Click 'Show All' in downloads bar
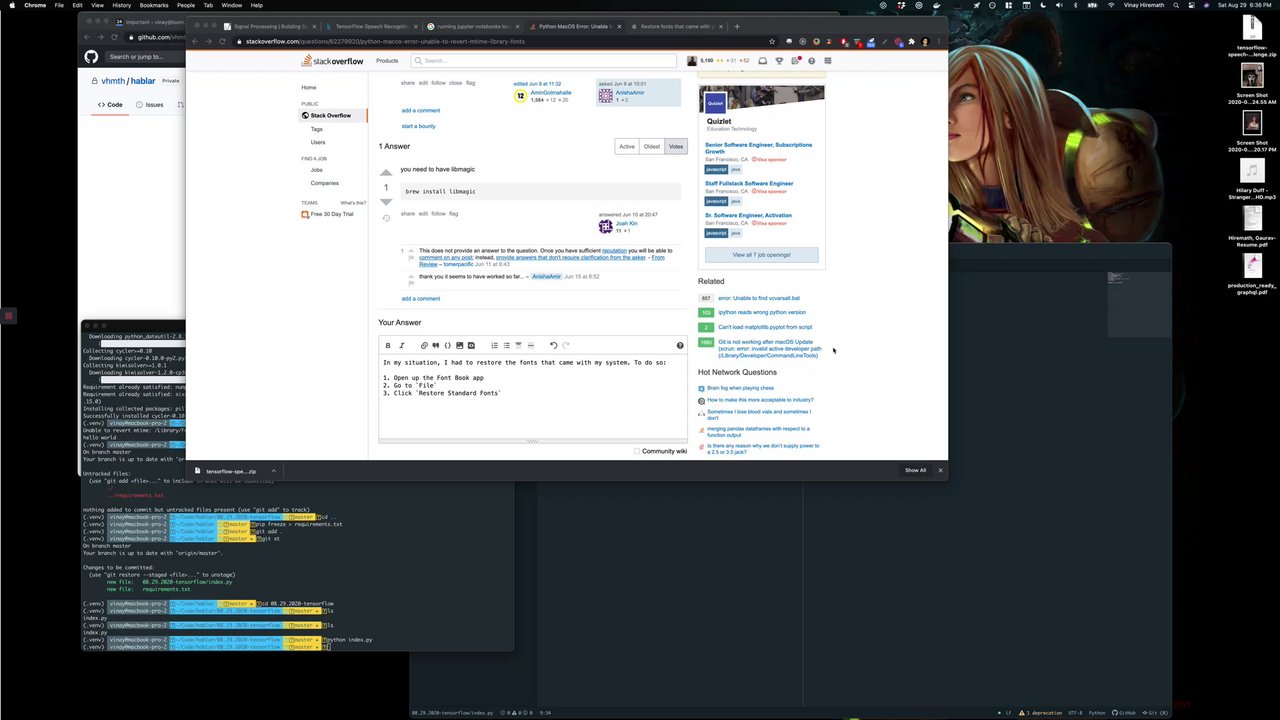The width and height of the screenshot is (1280, 720). coord(915,471)
